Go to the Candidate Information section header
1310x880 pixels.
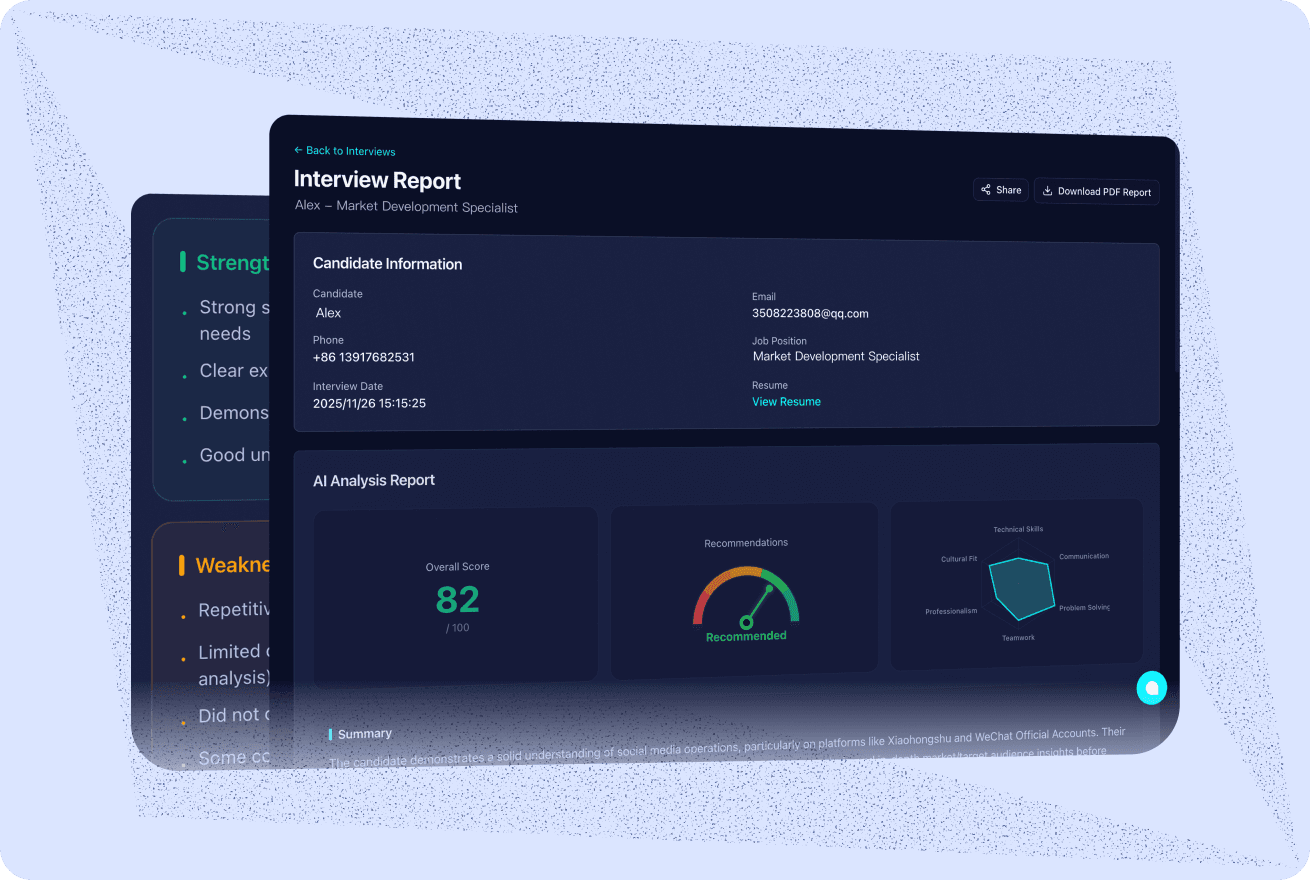(387, 263)
